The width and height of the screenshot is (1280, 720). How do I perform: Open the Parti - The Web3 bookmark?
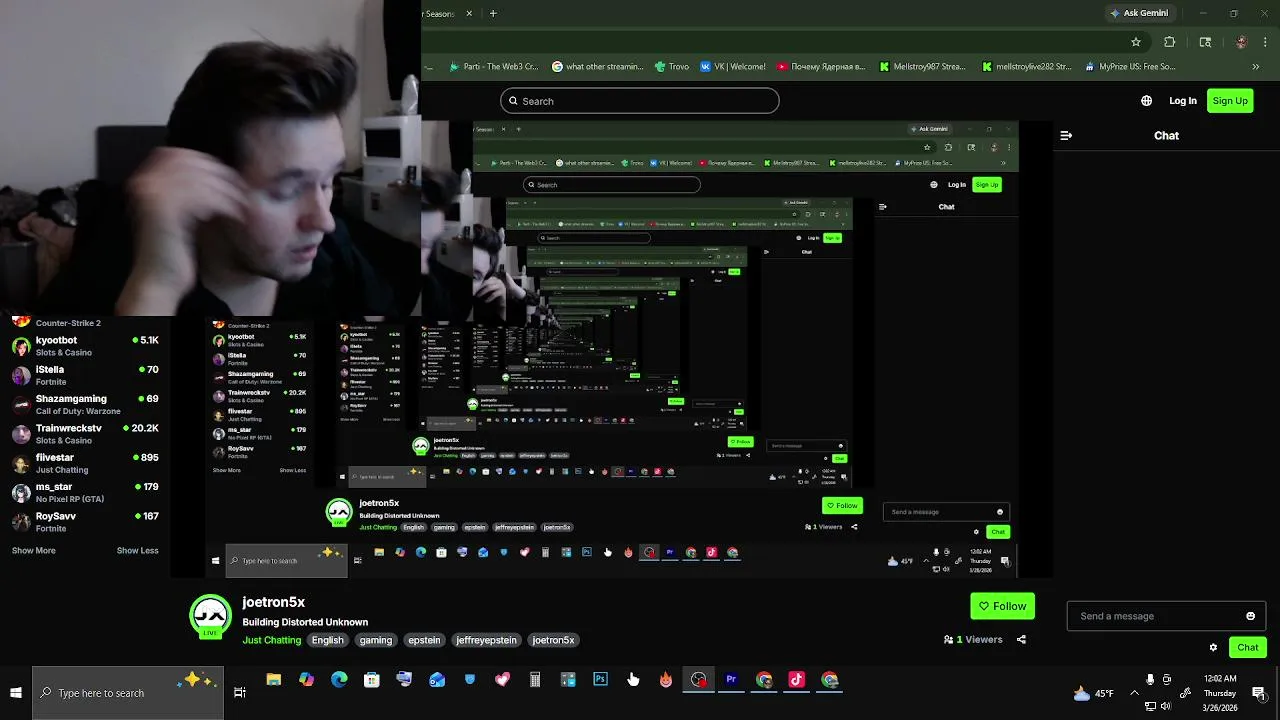[493, 67]
